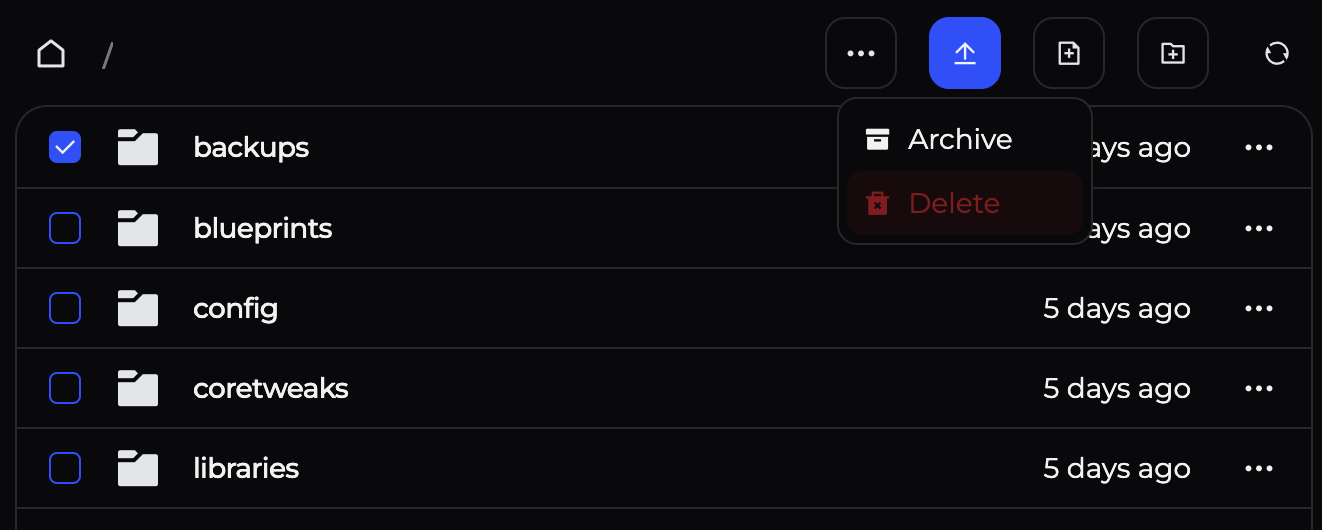
Task: Click the upload file button
Action: point(964,53)
